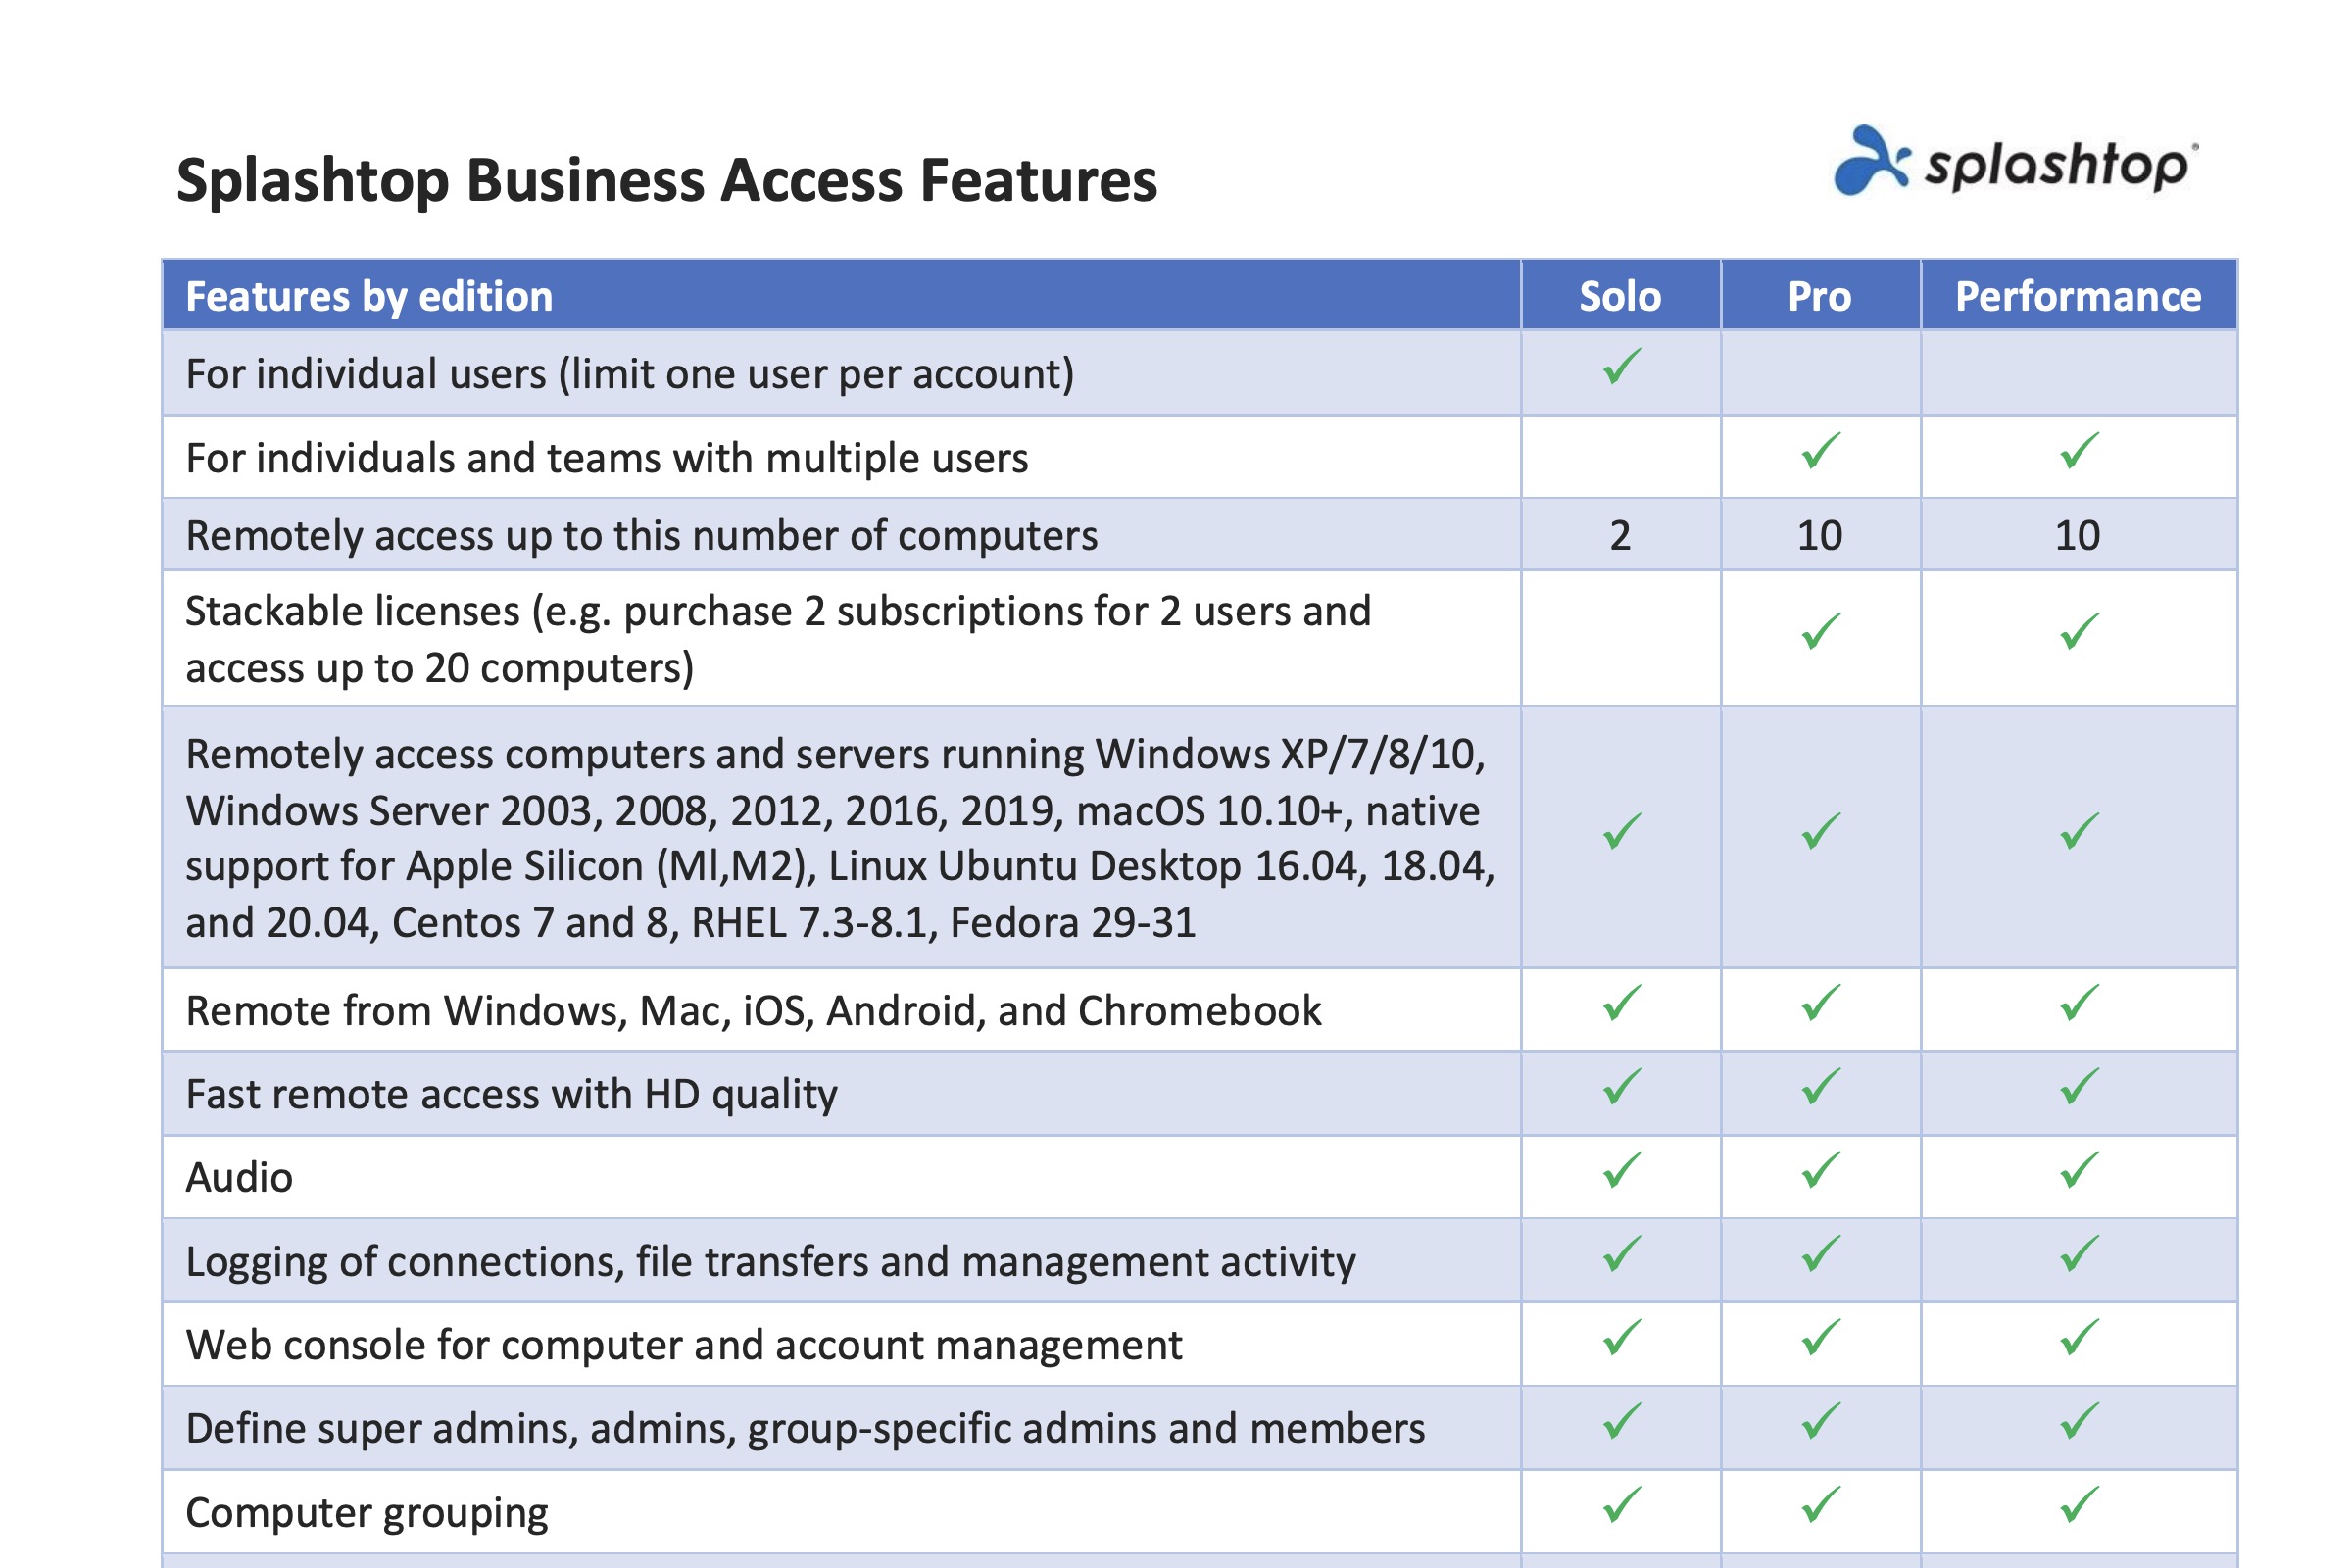Select the Pro checkmark for Fast remote access
Viewport: 2352px width, 1568px height.
1820,1094
